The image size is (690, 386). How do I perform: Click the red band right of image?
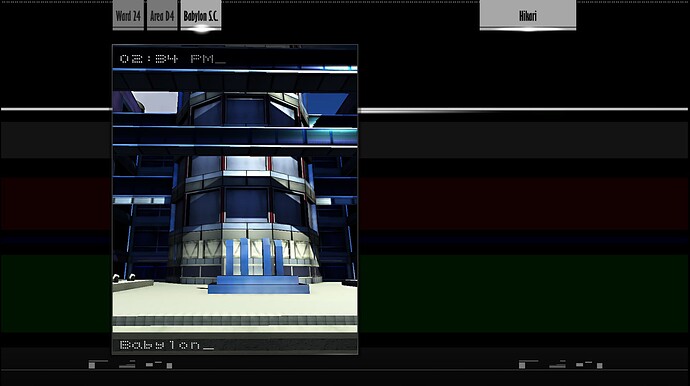pyautogui.click(x=524, y=204)
